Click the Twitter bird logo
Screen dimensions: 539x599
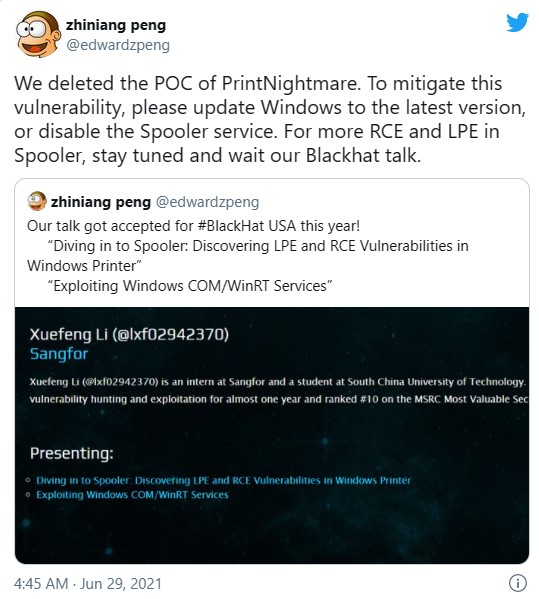[517, 23]
